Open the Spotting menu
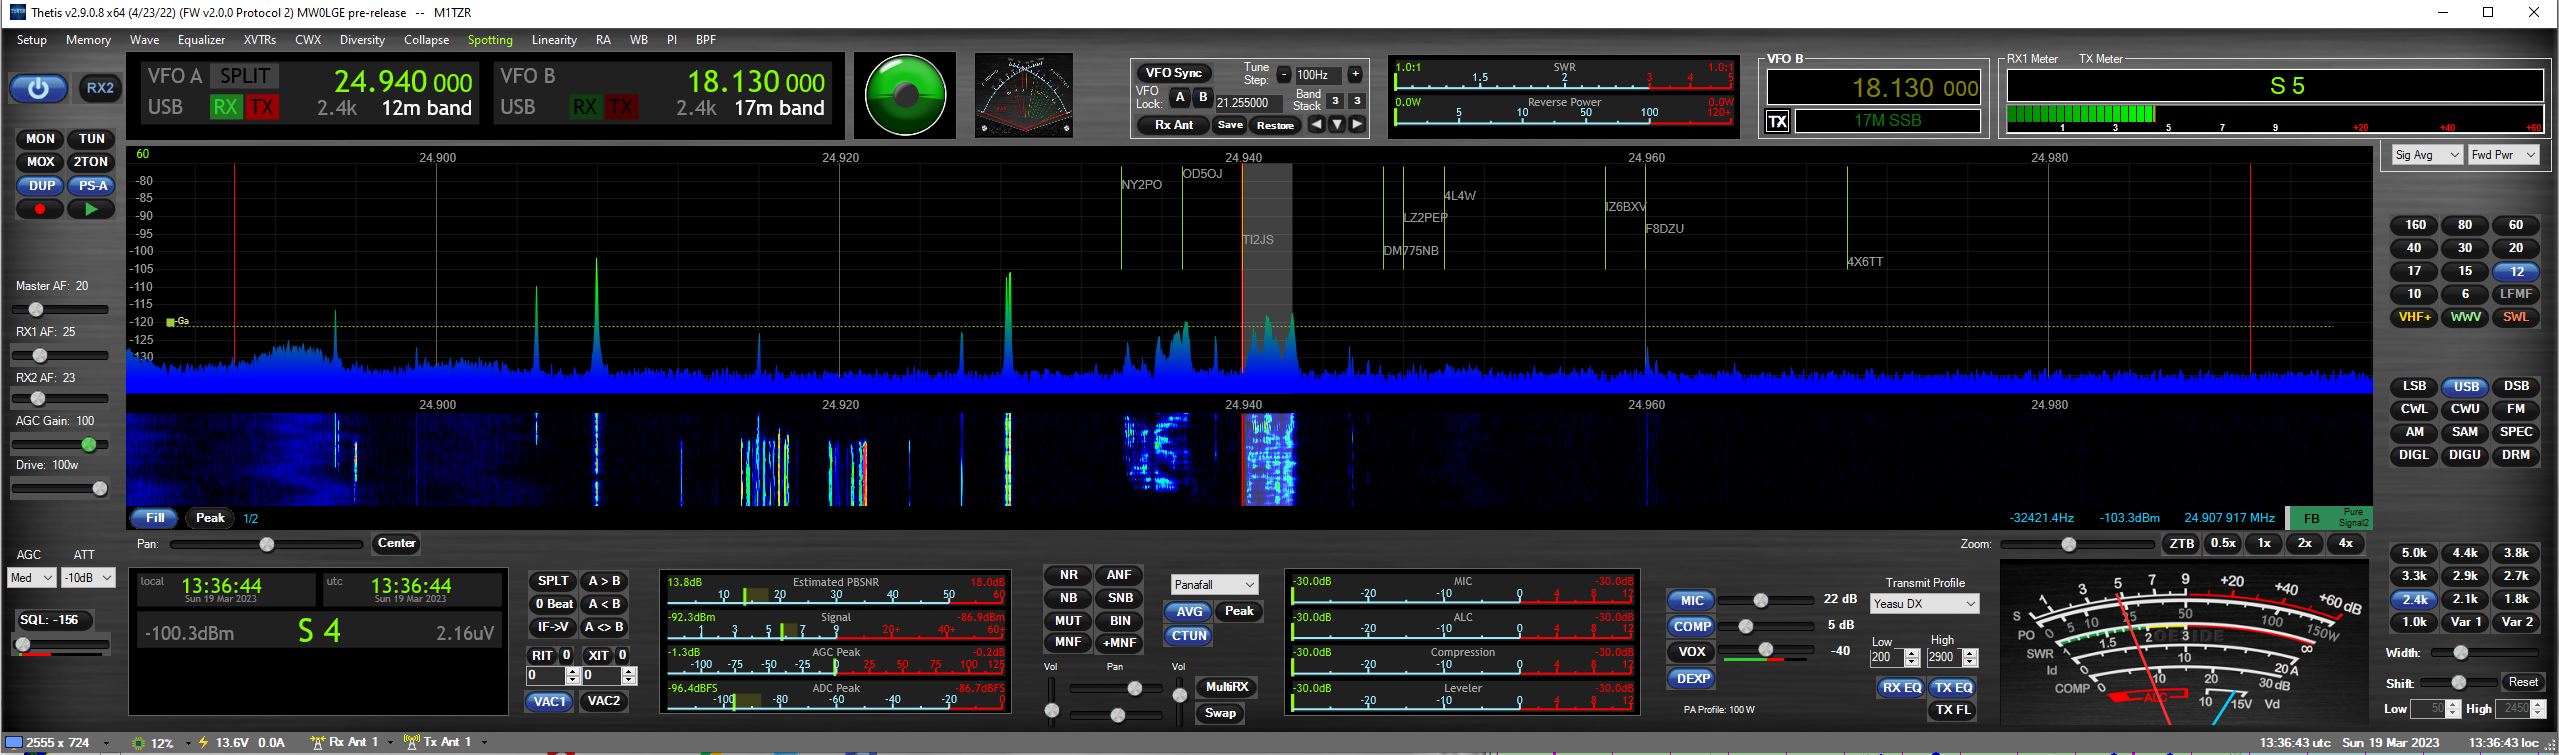 coord(490,40)
